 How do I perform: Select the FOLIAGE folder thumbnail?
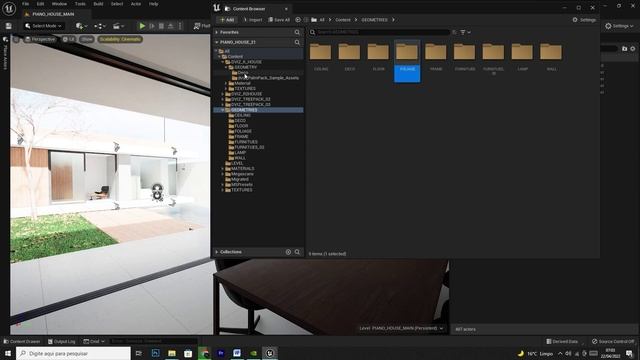point(407,60)
